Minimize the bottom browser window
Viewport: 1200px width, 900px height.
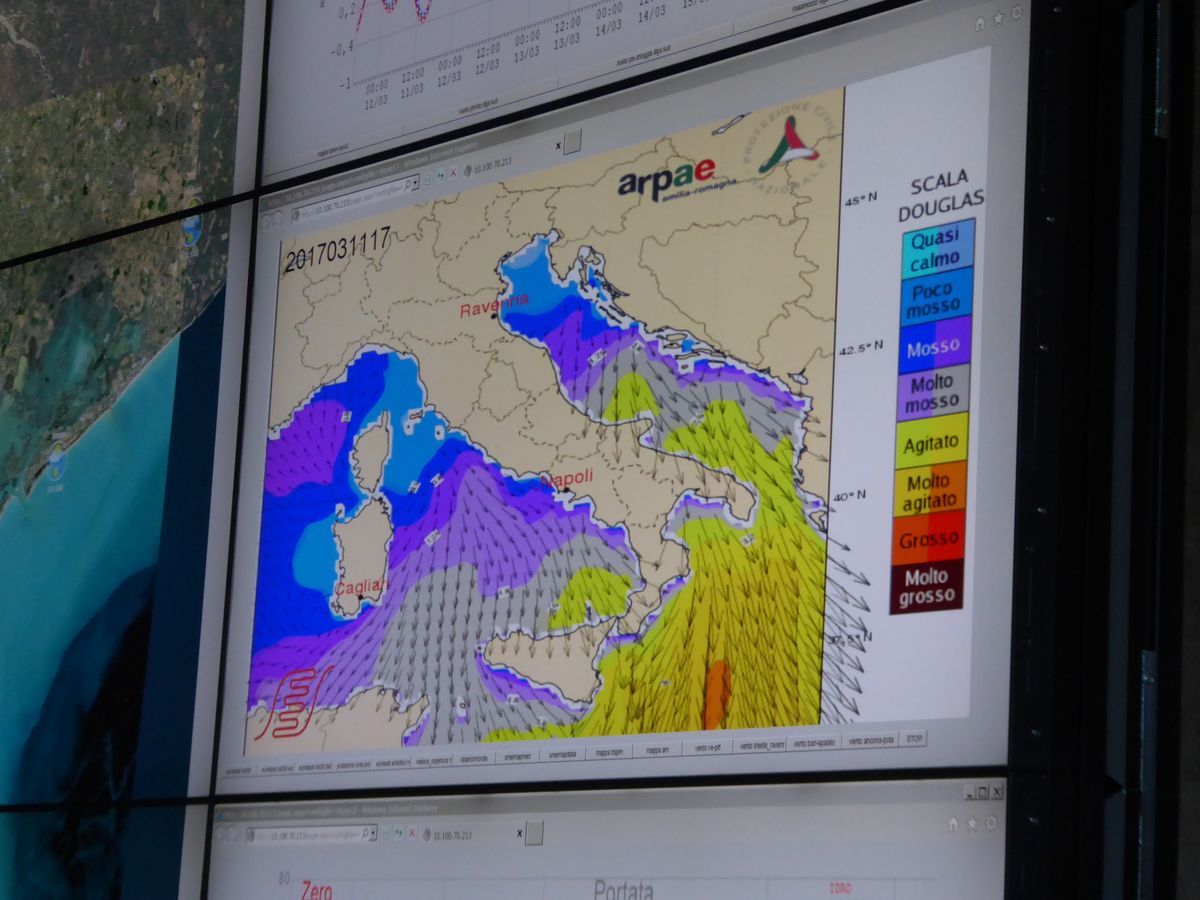[970, 792]
